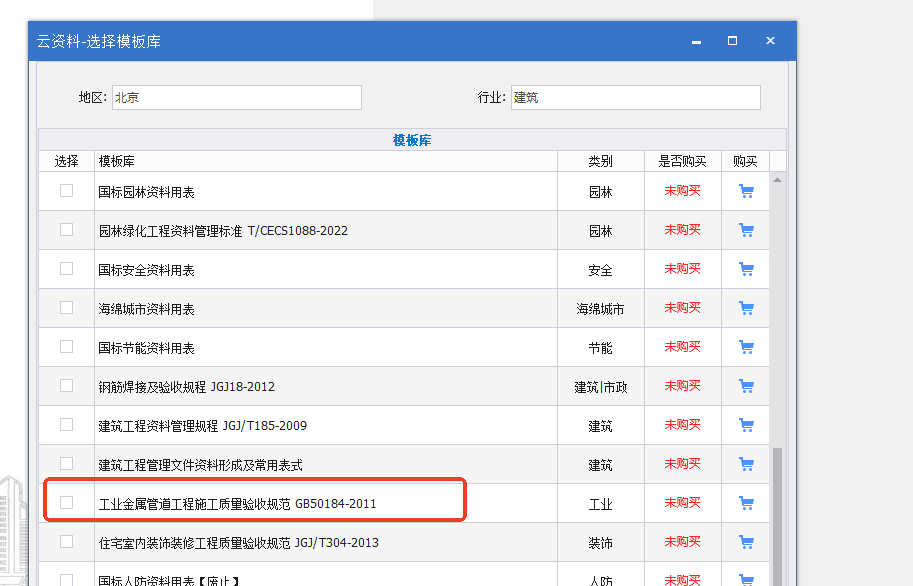Viewport: 913px width, 586px height.
Task: Click the cart icon for 海绵城市资料用表
Action: (746, 308)
